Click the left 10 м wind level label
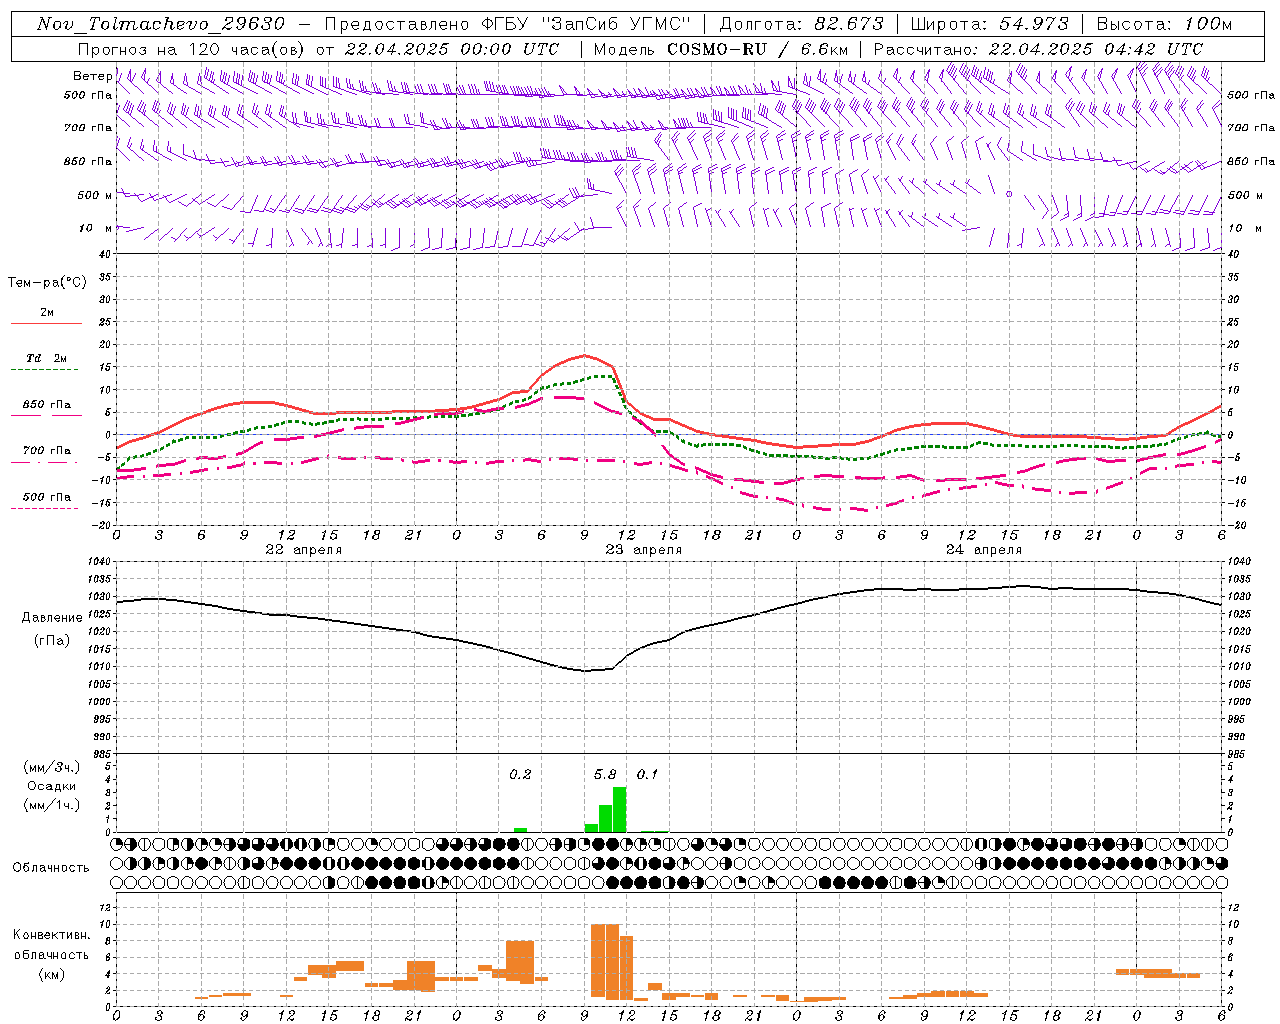This screenshot has width=1280, height=1024. 95,229
